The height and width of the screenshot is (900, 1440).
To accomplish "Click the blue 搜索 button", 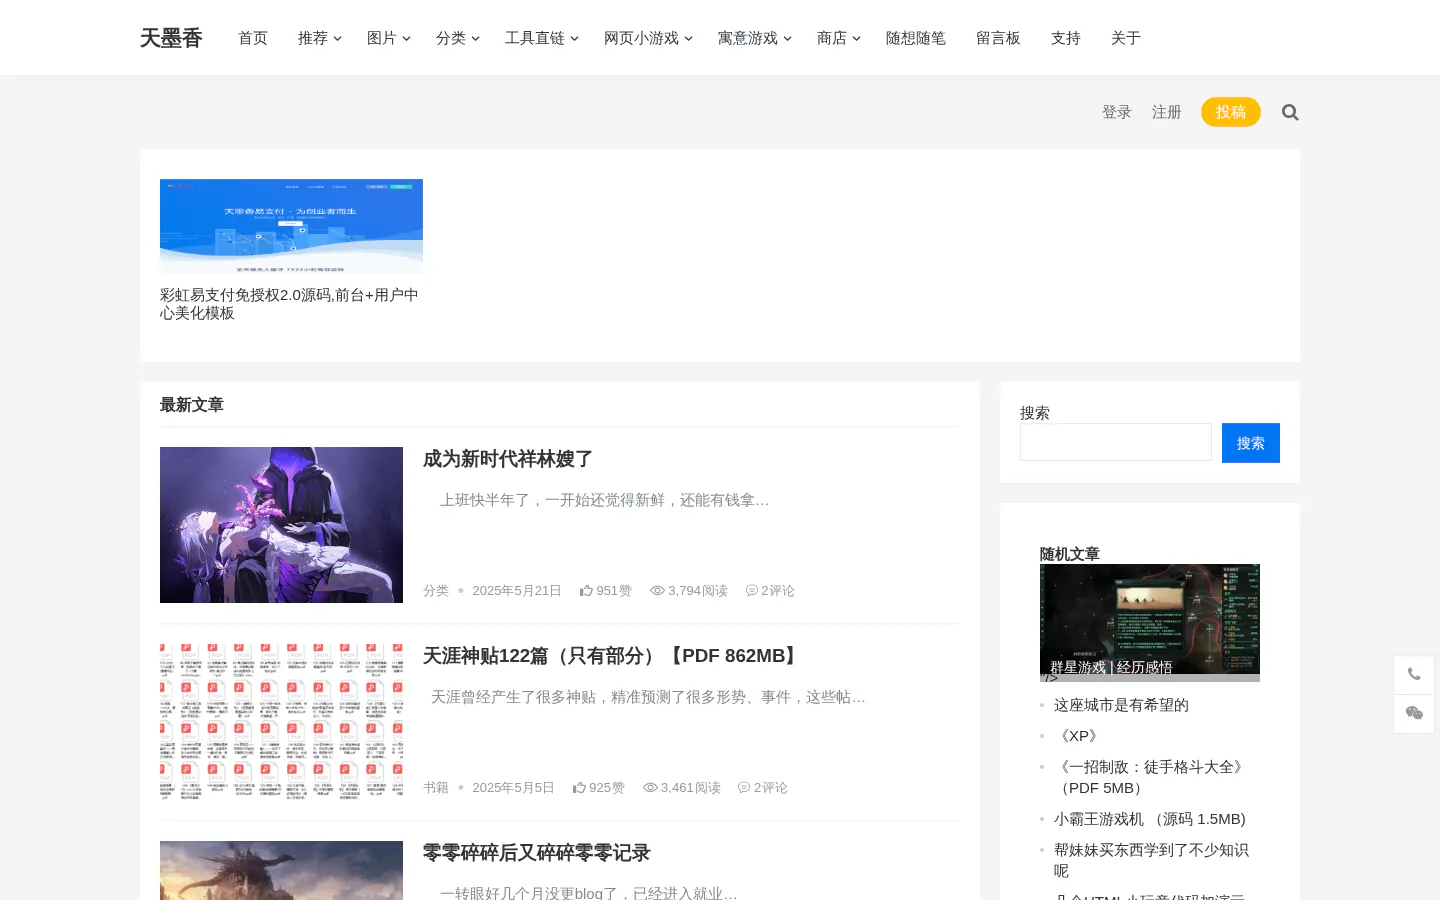I will 1251,443.
